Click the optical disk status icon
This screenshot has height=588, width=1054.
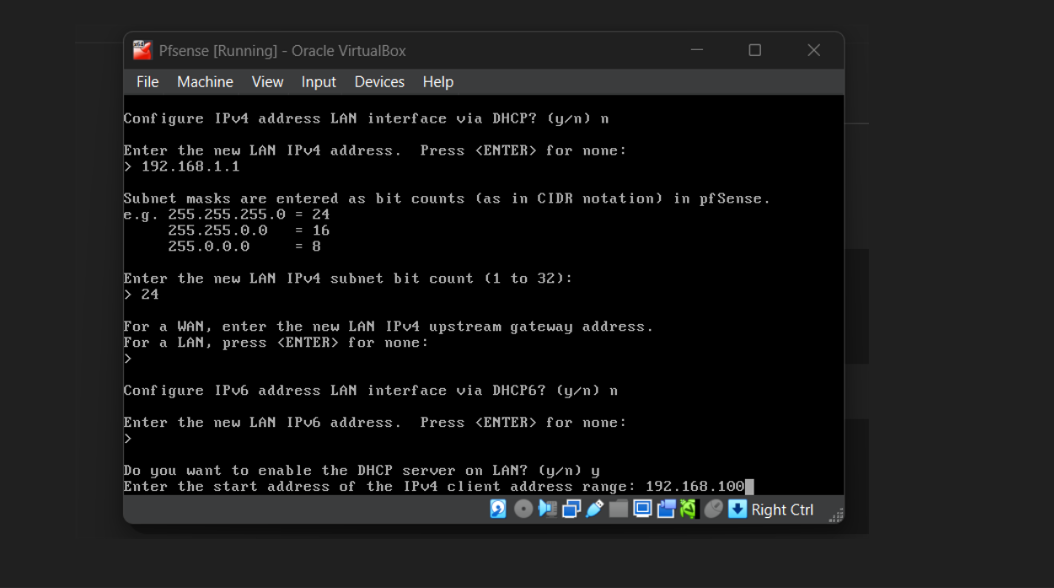tap(523, 509)
